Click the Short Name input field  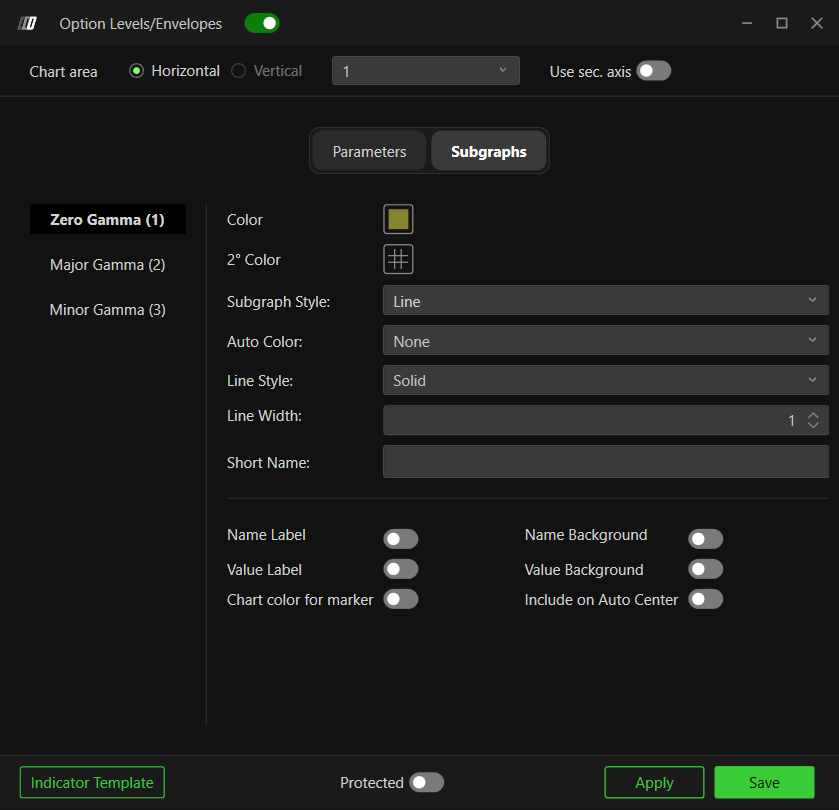(606, 462)
